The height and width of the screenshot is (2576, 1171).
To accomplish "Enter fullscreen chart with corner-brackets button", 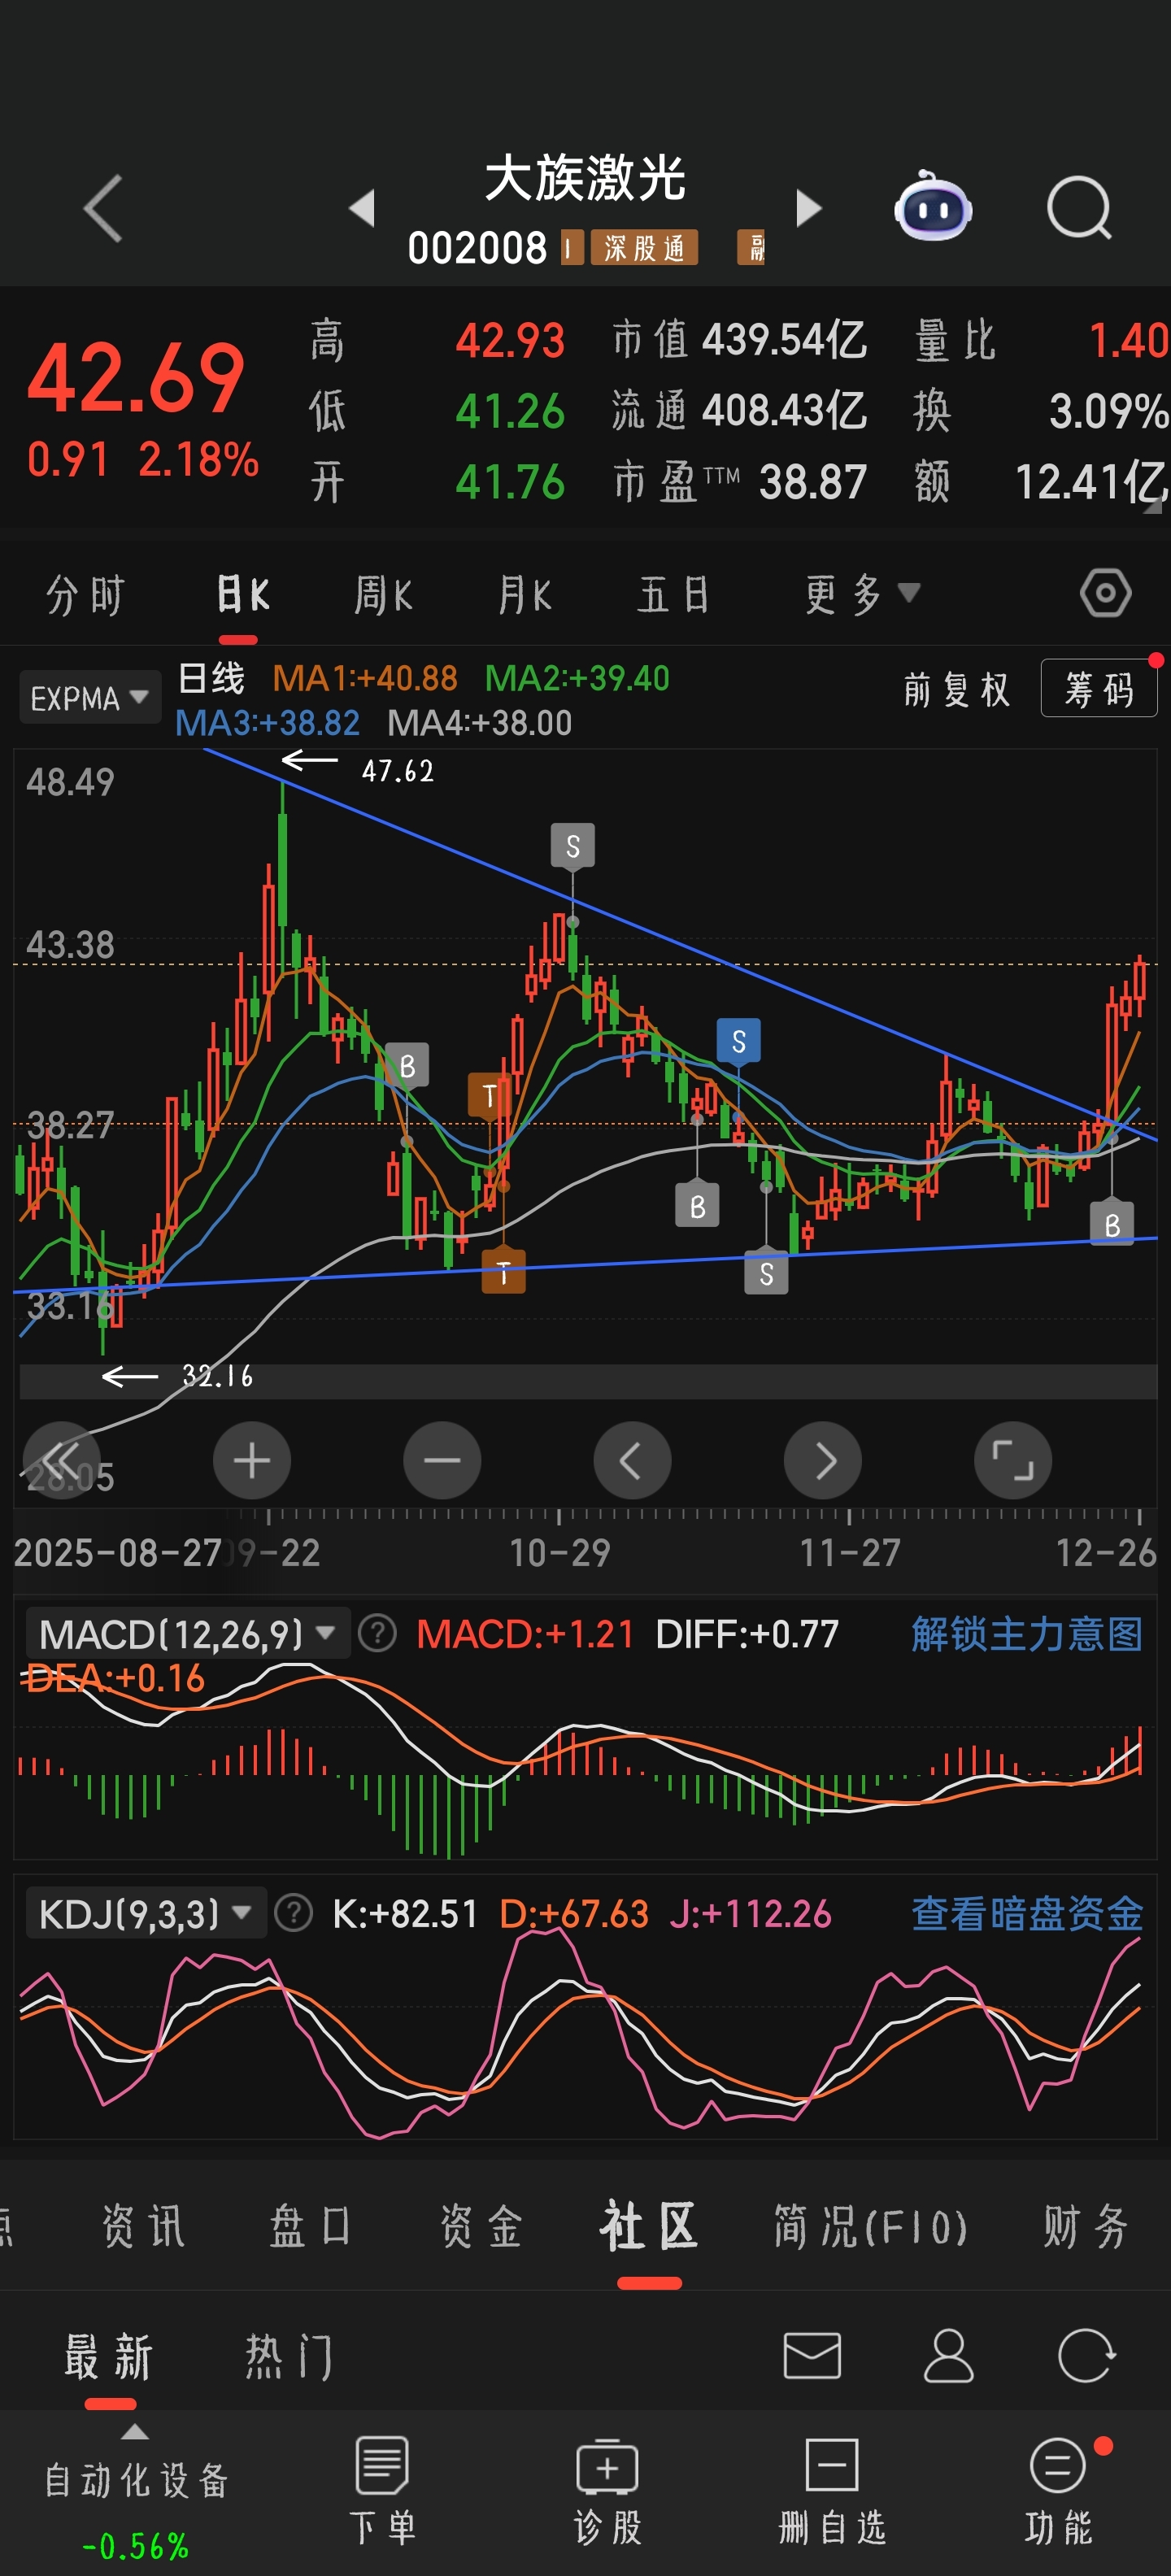I will [x=1013, y=1460].
